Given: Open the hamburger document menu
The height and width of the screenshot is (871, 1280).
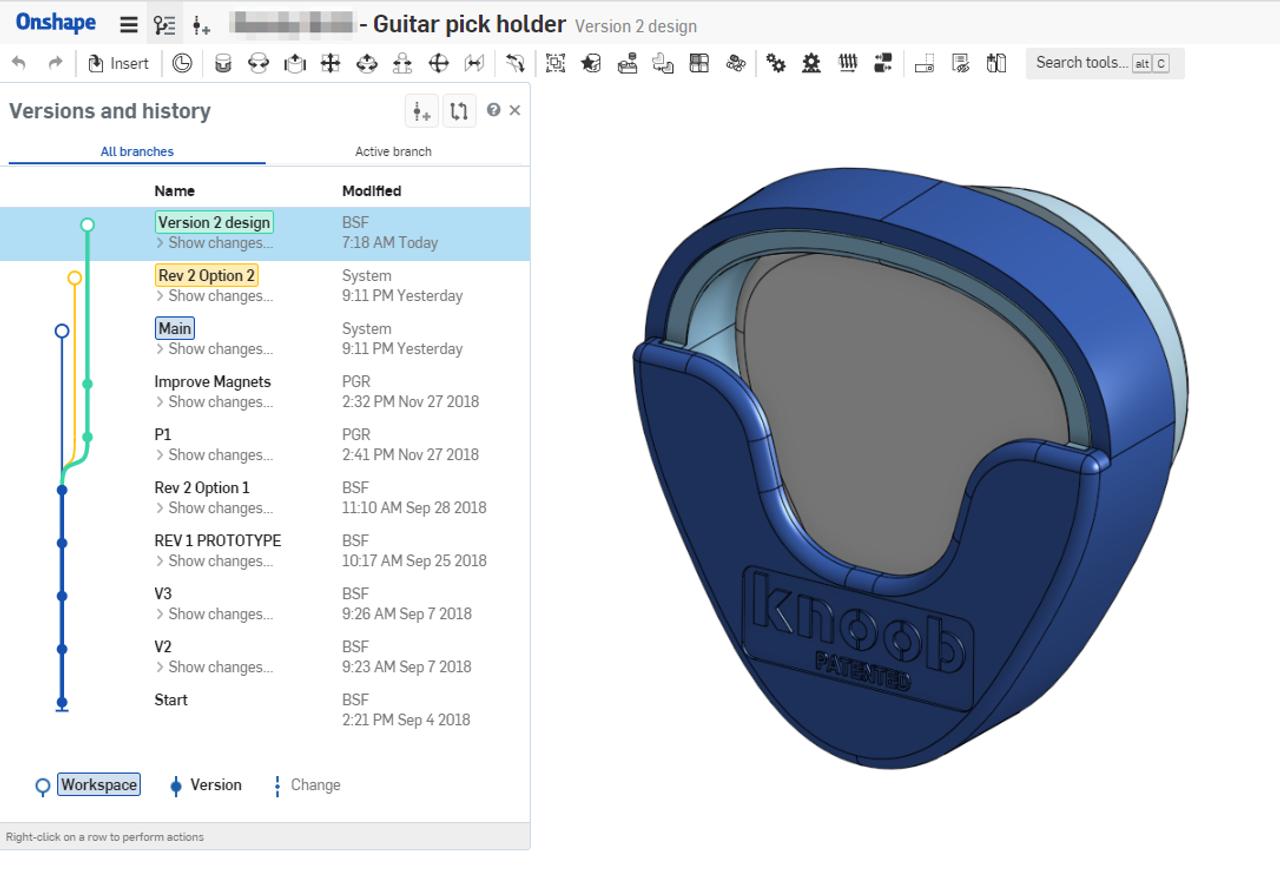Looking at the screenshot, I should [130, 22].
